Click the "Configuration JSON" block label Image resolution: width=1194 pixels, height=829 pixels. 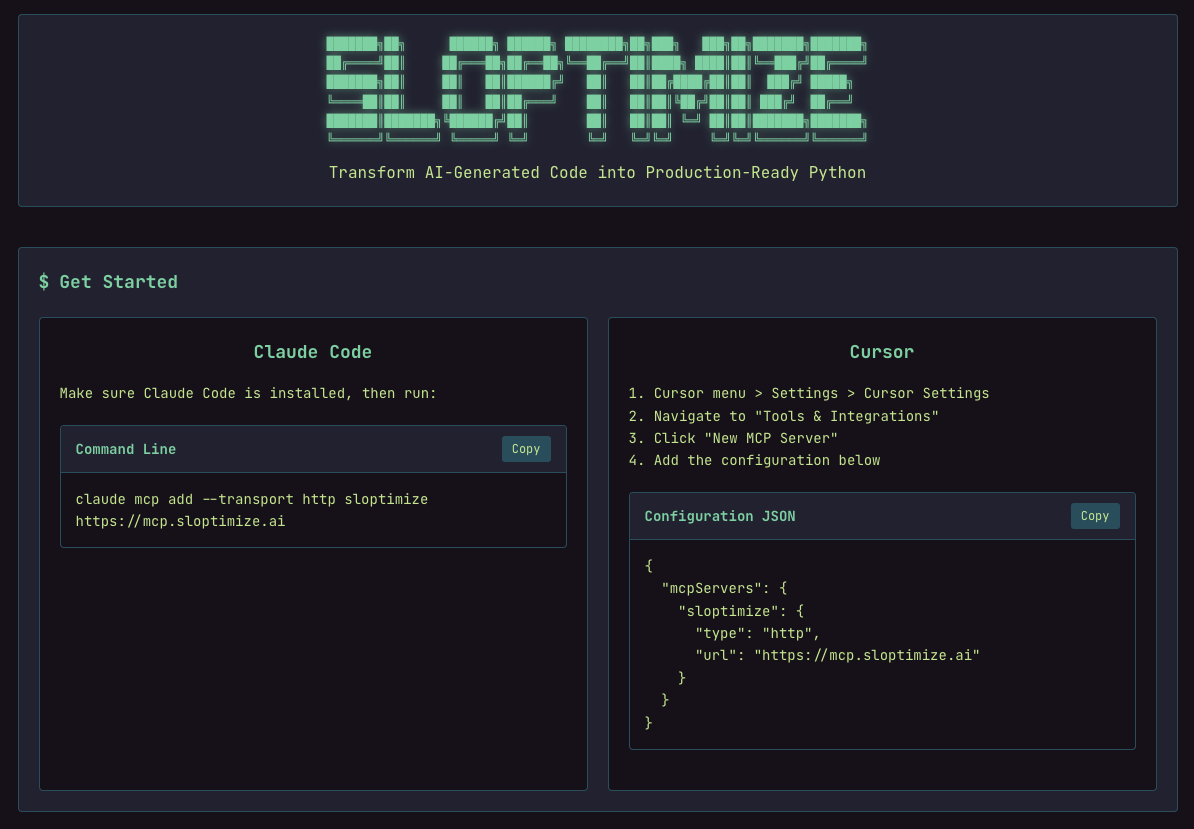click(720, 516)
